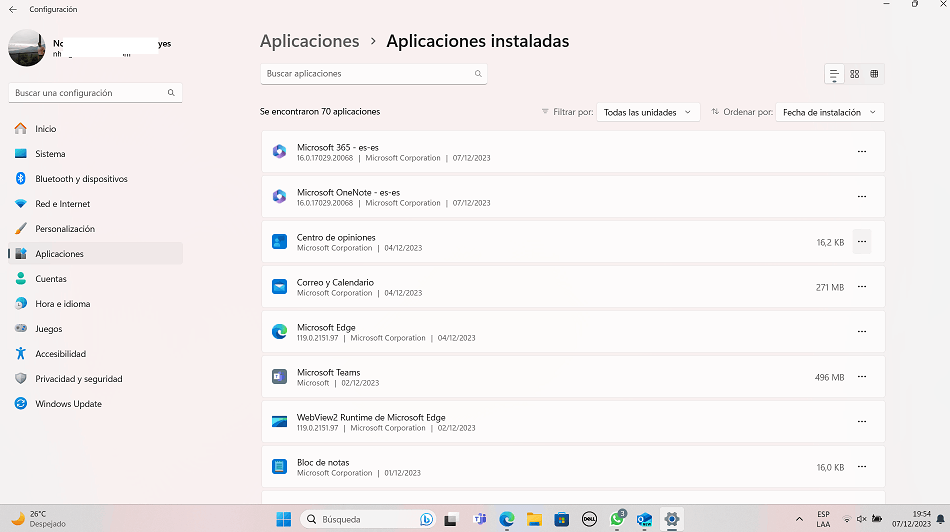Viewport: 950px width, 532px height.
Task: Switch to list view layout
Action: click(834, 74)
